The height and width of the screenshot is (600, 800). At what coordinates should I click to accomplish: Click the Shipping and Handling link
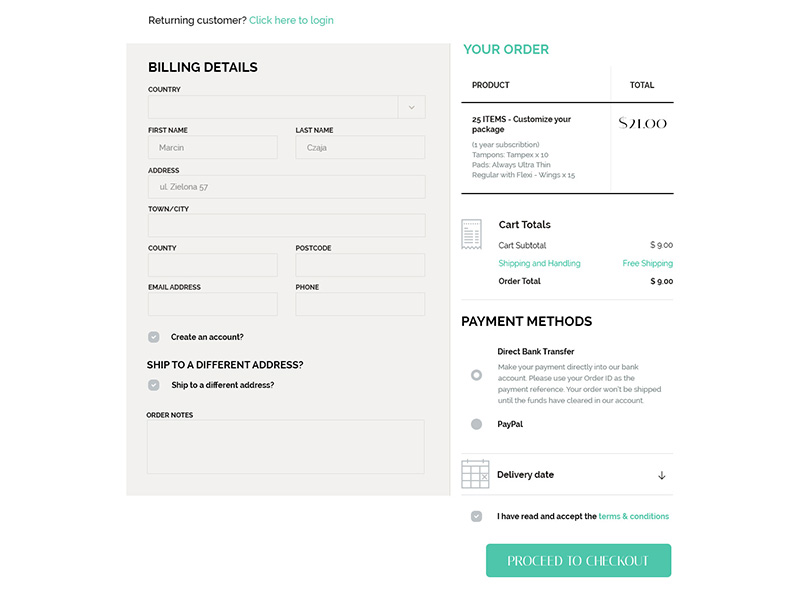coord(539,263)
